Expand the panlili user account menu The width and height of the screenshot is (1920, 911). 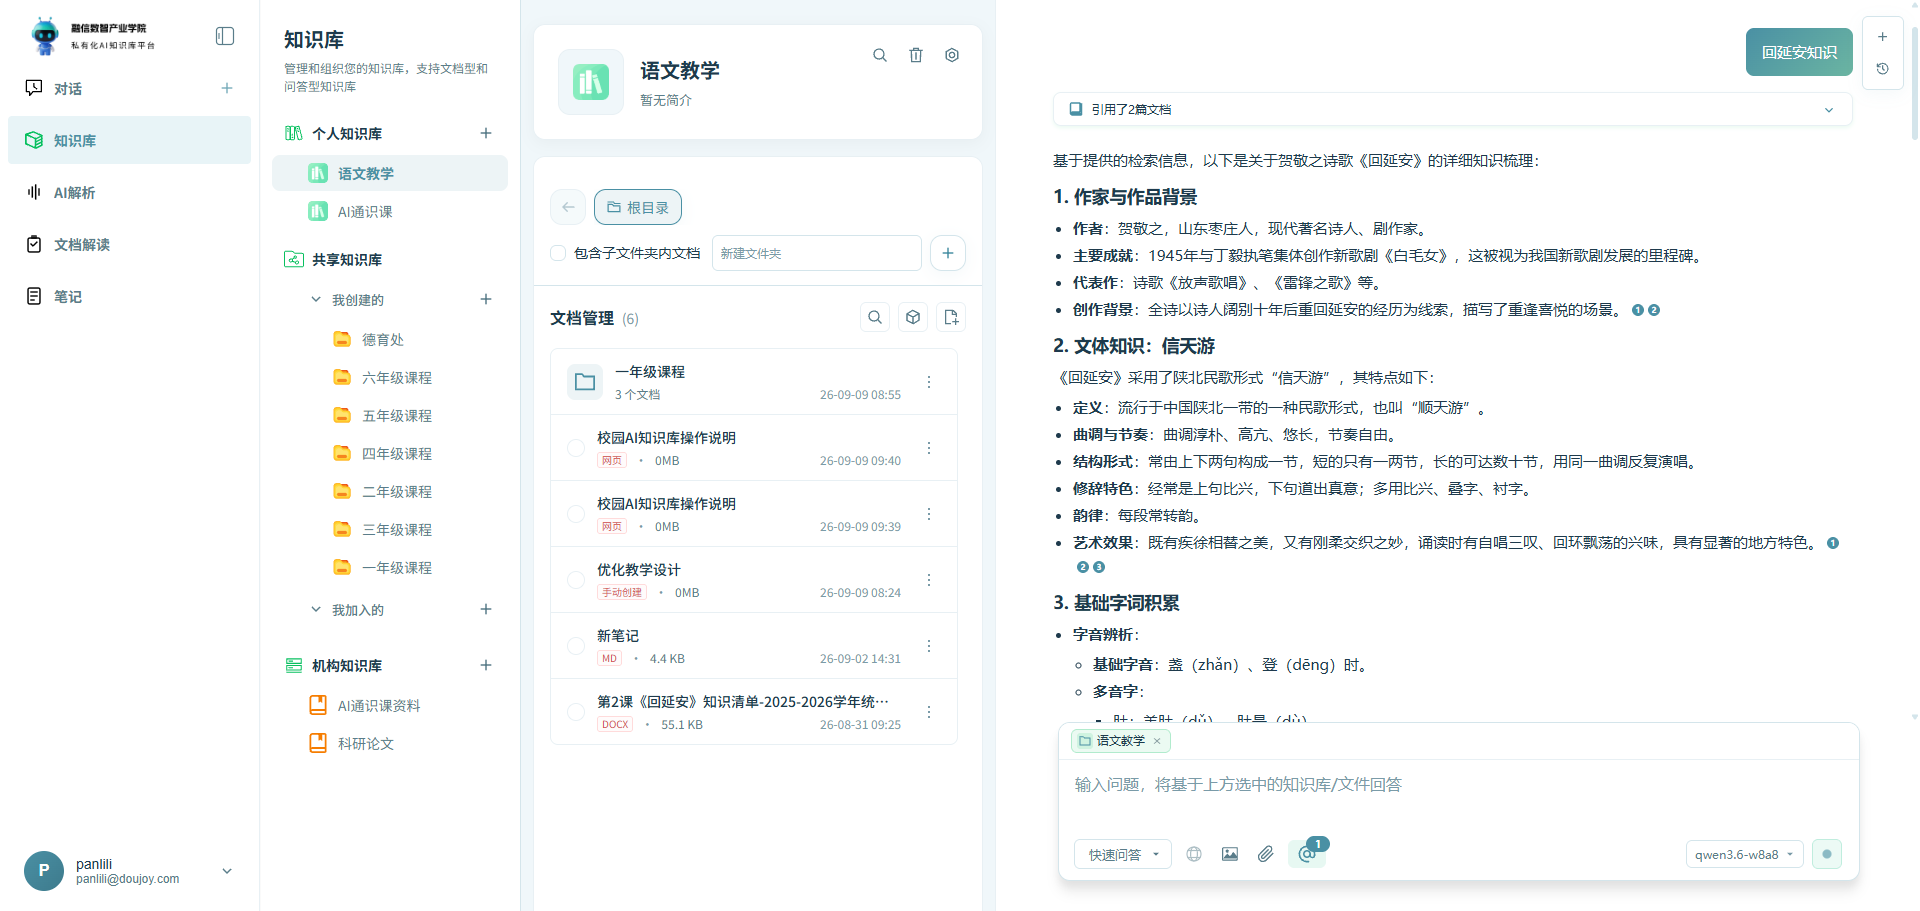pyautogui.click(x=227, y=871)
